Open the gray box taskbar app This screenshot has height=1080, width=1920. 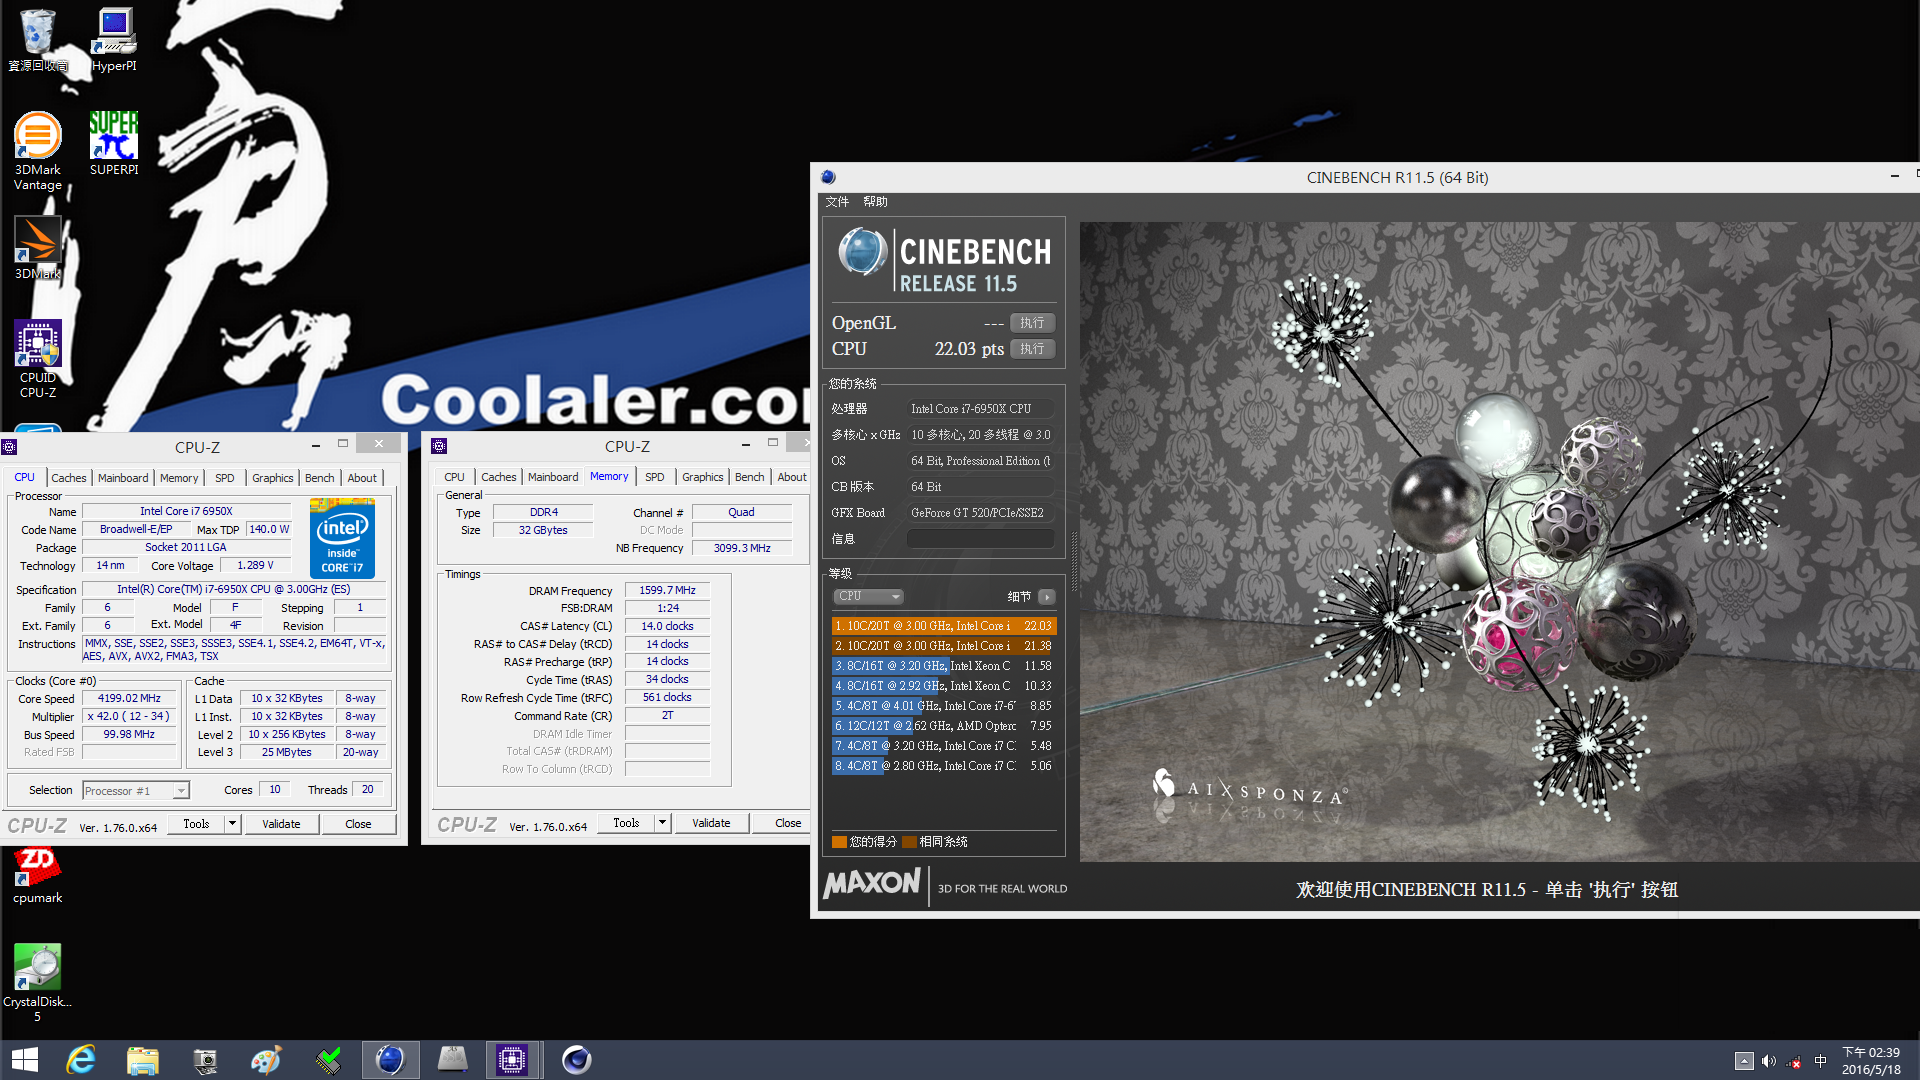pyautogui.click(x=452, y=1060)
